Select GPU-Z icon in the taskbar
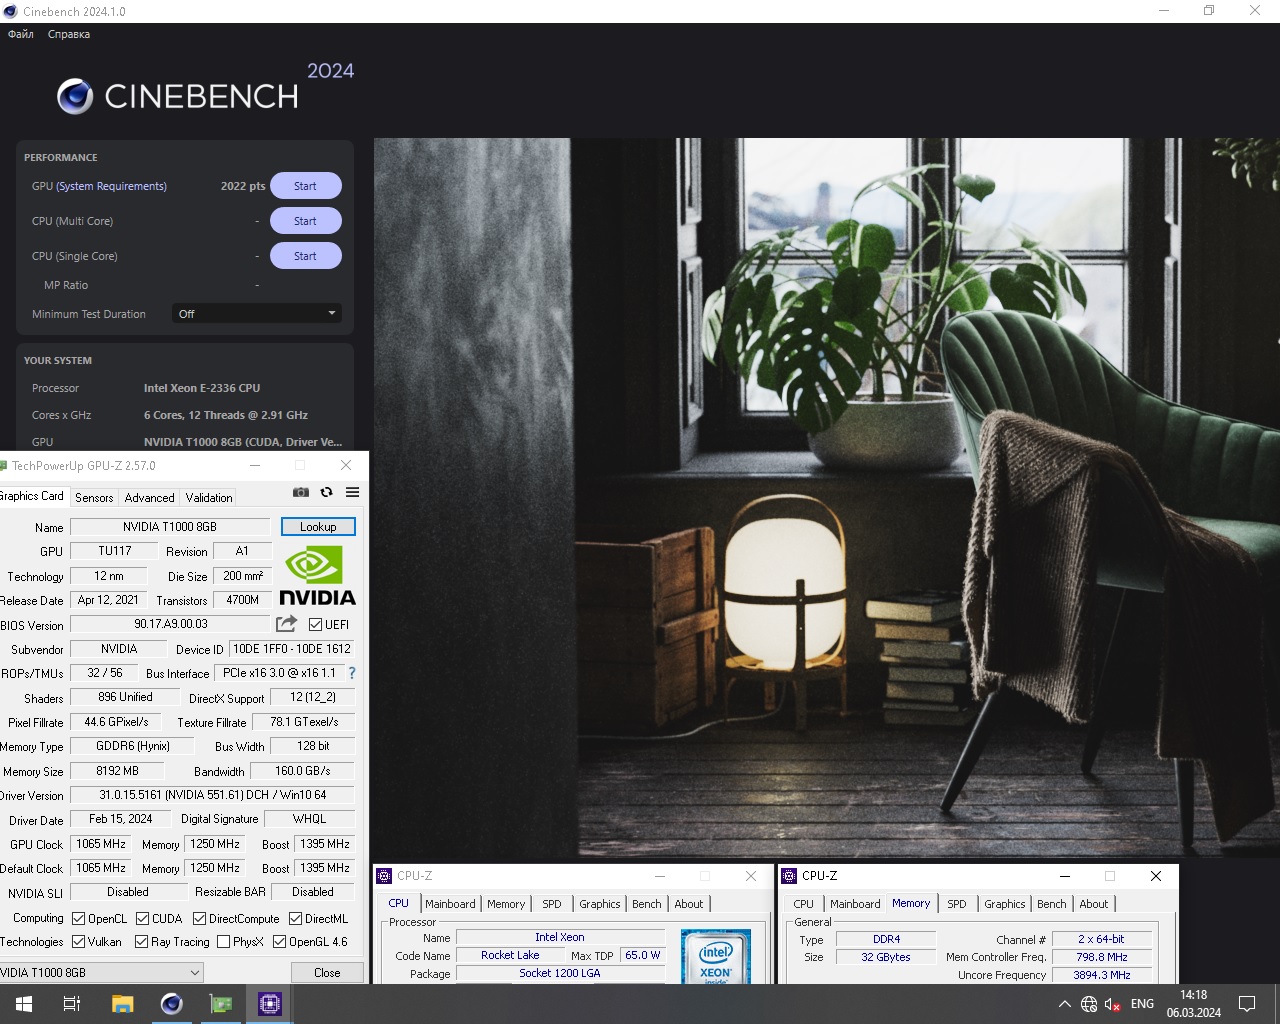The width and height of the screenshot is (1280, 1024). (x=221, y=1004)
